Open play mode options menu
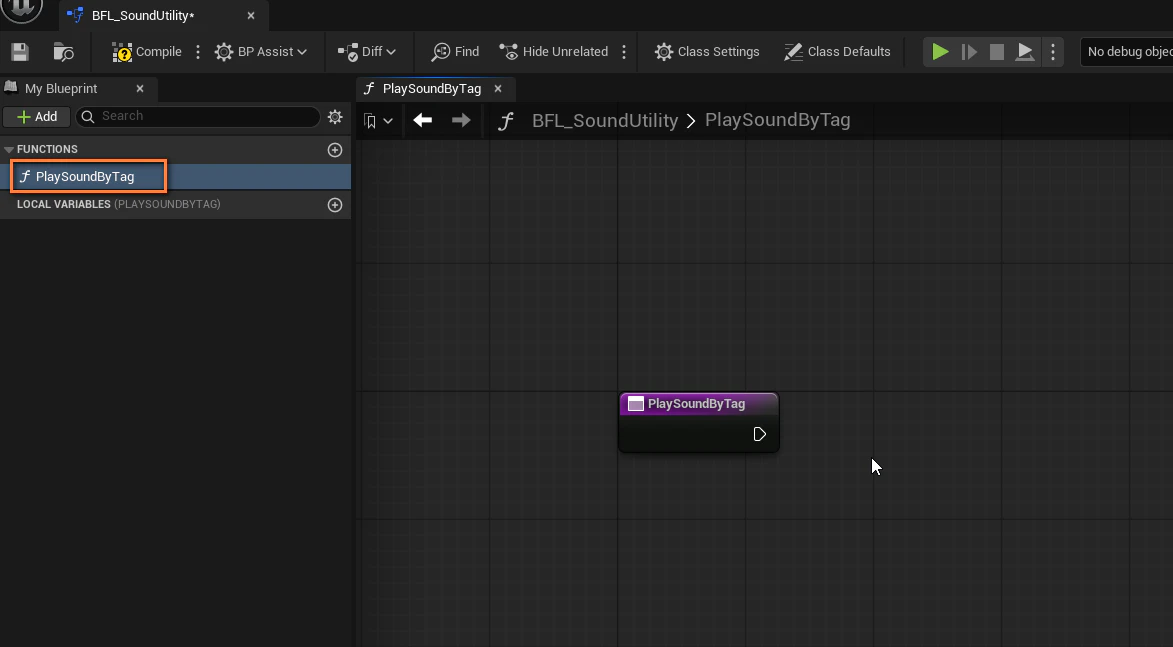Image resolution: width=1173 pixels, height=647 pixels. (1053, 52)
